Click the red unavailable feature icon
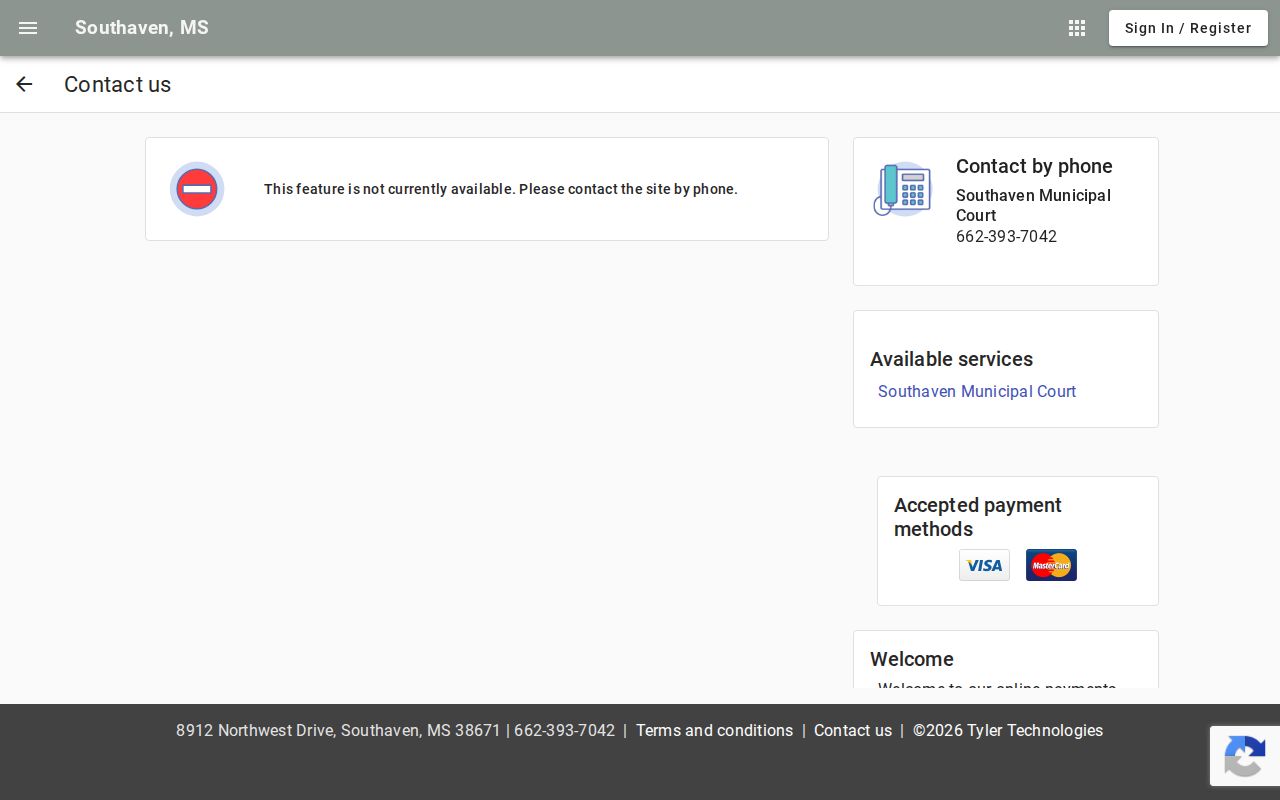Screen dimensions: 1280x800 click(x=197, y=189)
